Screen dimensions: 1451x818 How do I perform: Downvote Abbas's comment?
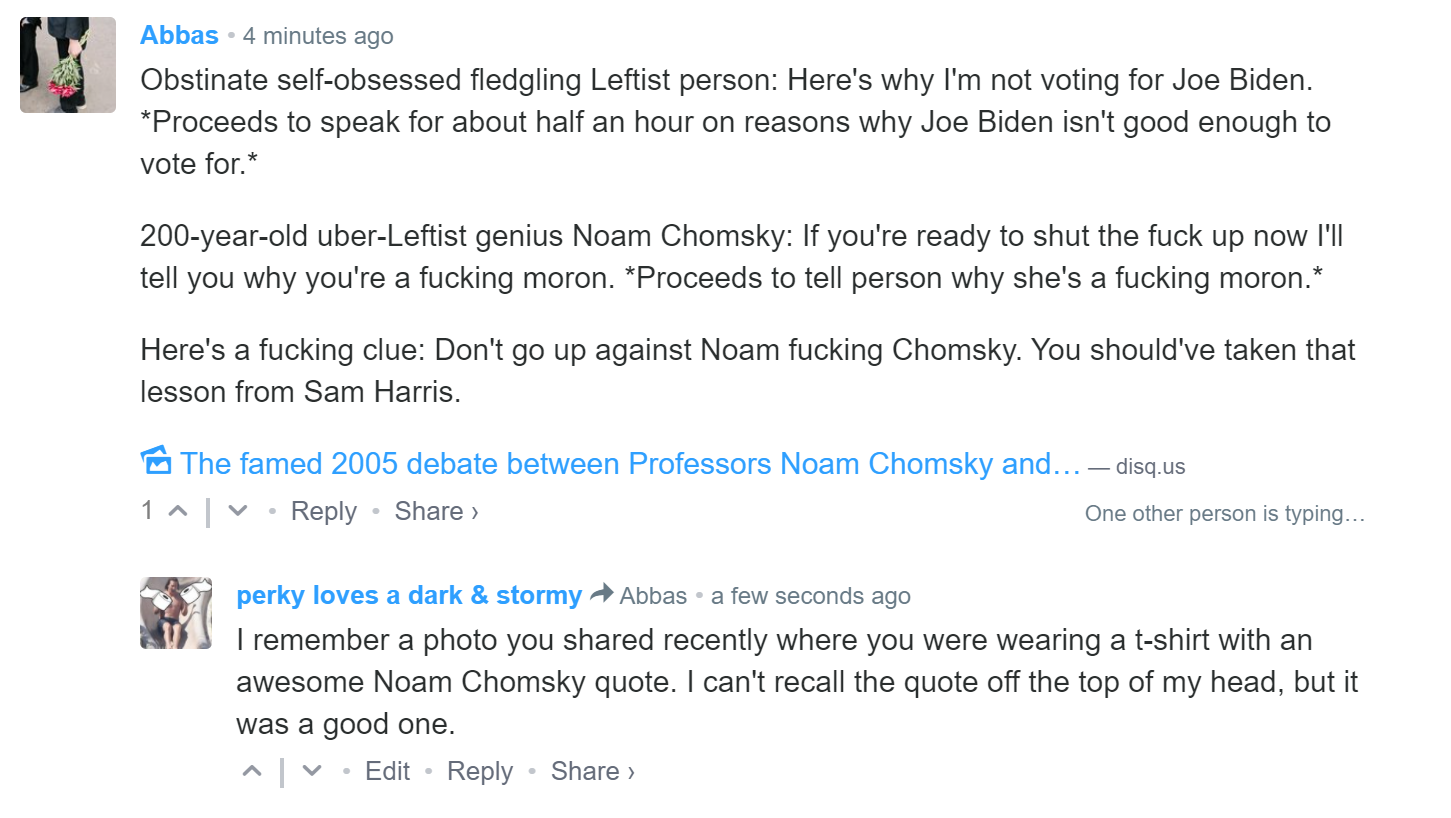pyautogui.click(x=238, y=511)
